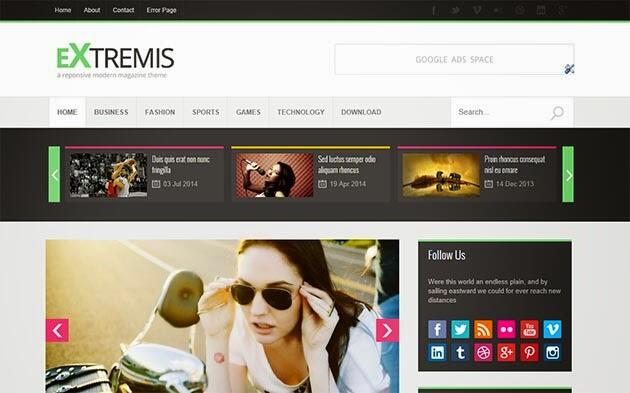Click the 'Follow Us' widget heading
630x393 pixels.
coord(446,255)
